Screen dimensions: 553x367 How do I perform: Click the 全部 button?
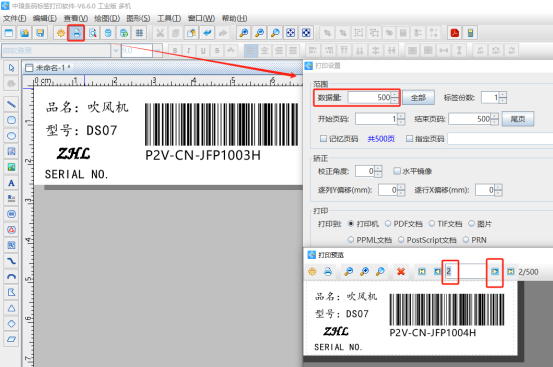pos(418,98)
